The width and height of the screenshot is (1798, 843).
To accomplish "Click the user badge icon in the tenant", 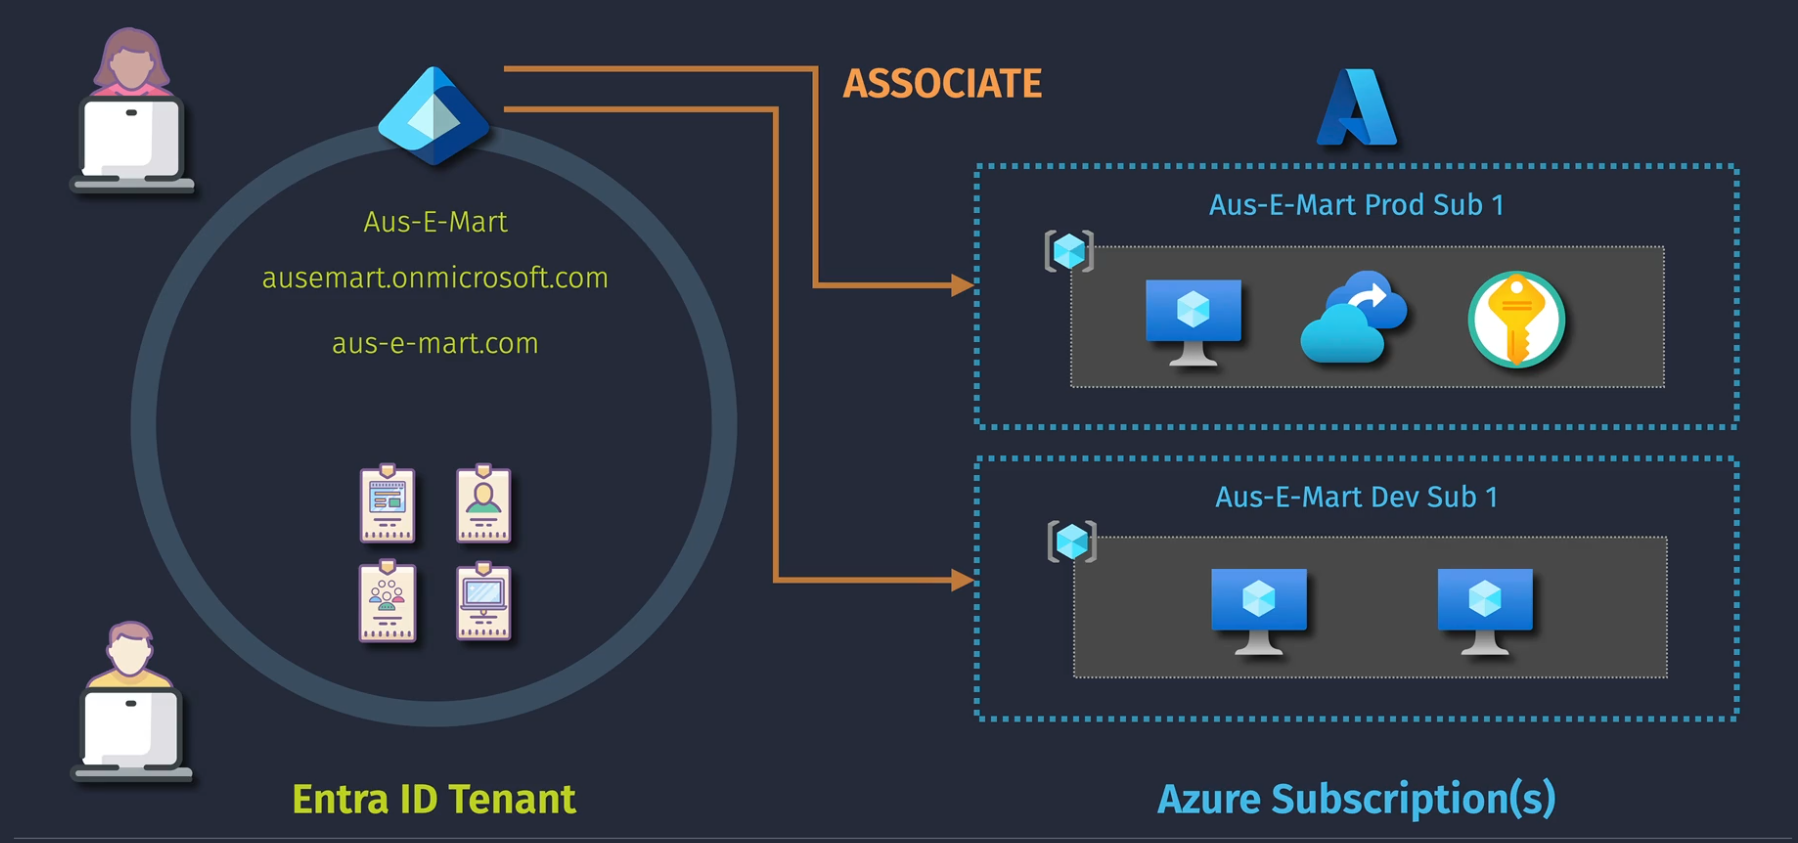I will (x=484, y=503).
